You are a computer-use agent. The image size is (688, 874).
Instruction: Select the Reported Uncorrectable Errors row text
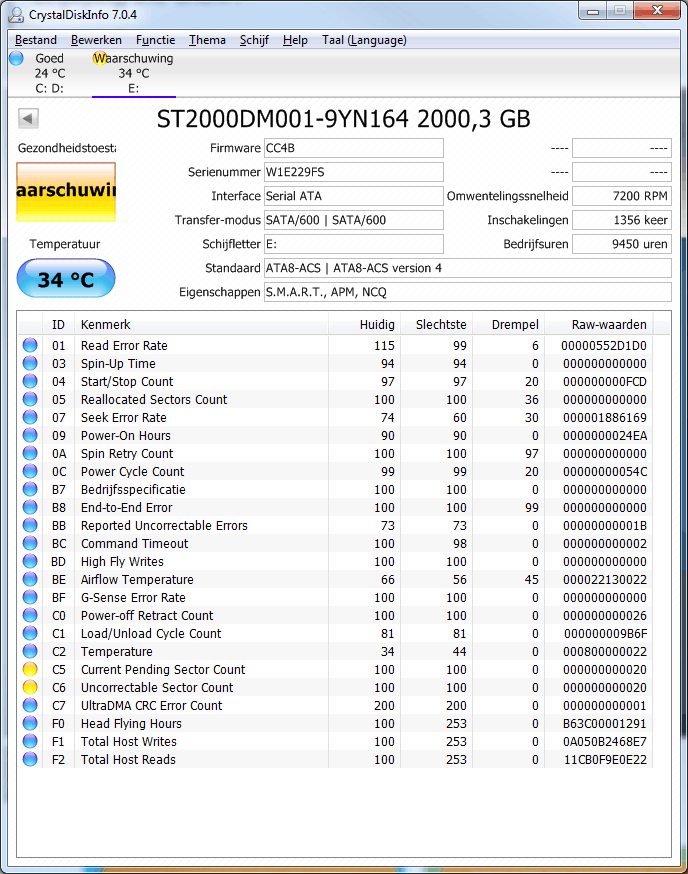(x=164, y=526)
